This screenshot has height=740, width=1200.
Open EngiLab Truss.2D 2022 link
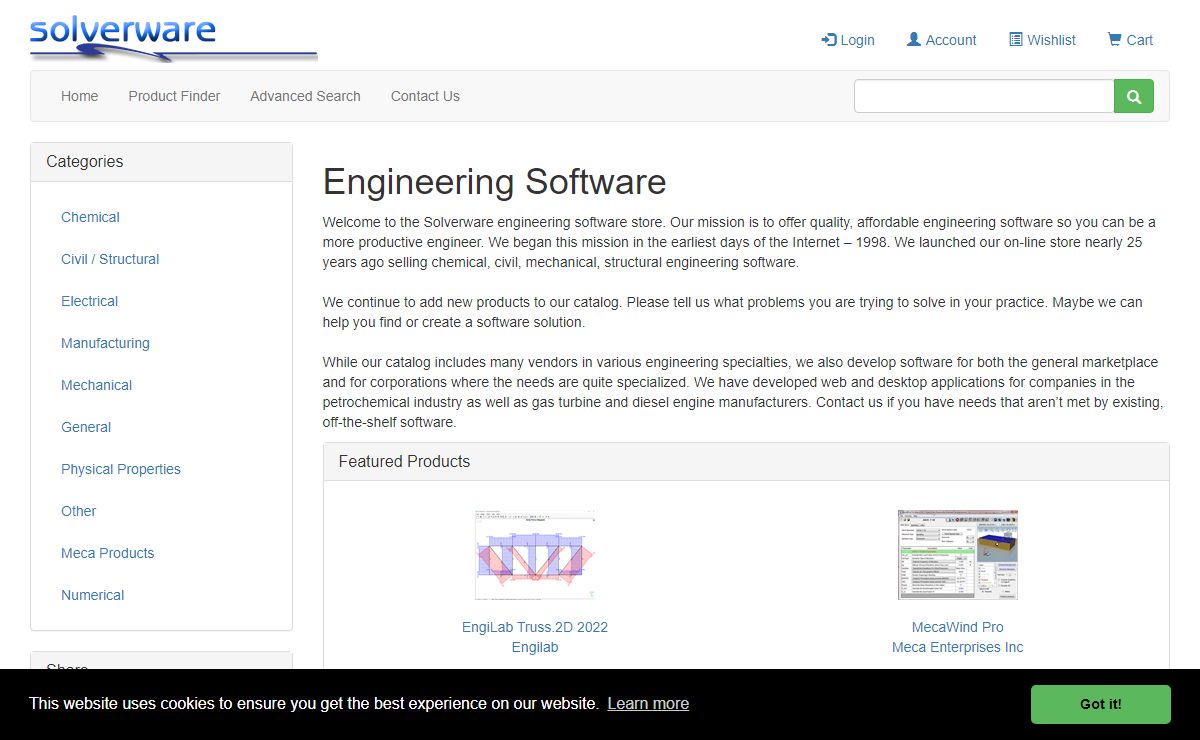535,627
